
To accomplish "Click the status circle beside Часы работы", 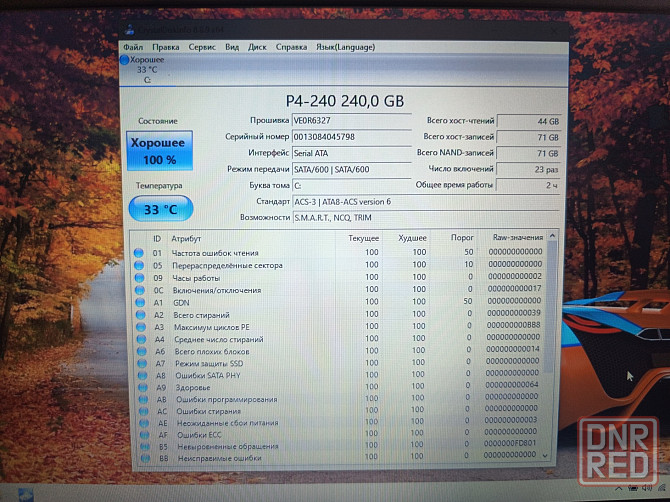I will [138, 277].
